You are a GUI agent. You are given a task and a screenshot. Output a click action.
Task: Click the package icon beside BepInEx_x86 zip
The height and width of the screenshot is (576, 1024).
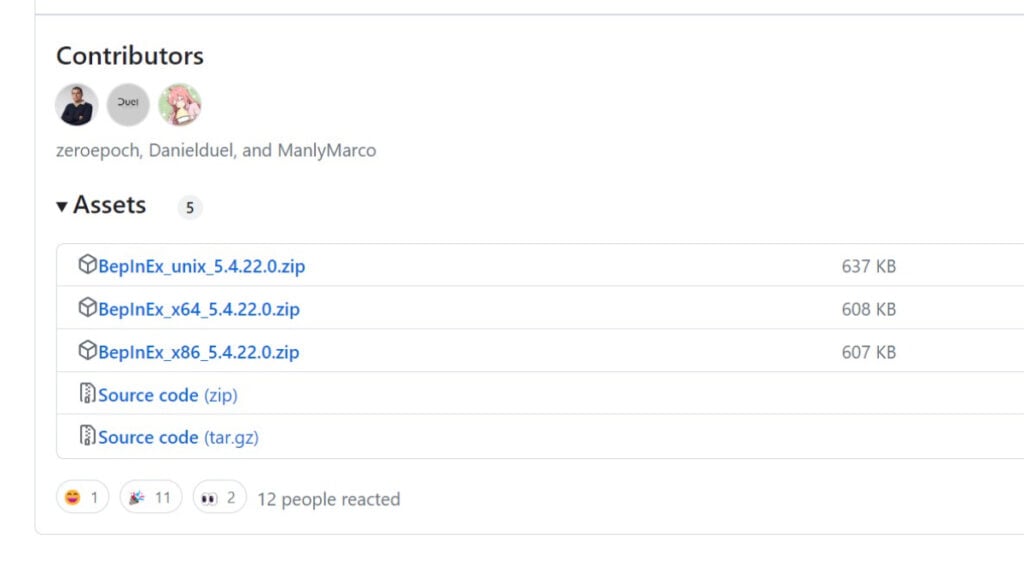pos(87,351)
